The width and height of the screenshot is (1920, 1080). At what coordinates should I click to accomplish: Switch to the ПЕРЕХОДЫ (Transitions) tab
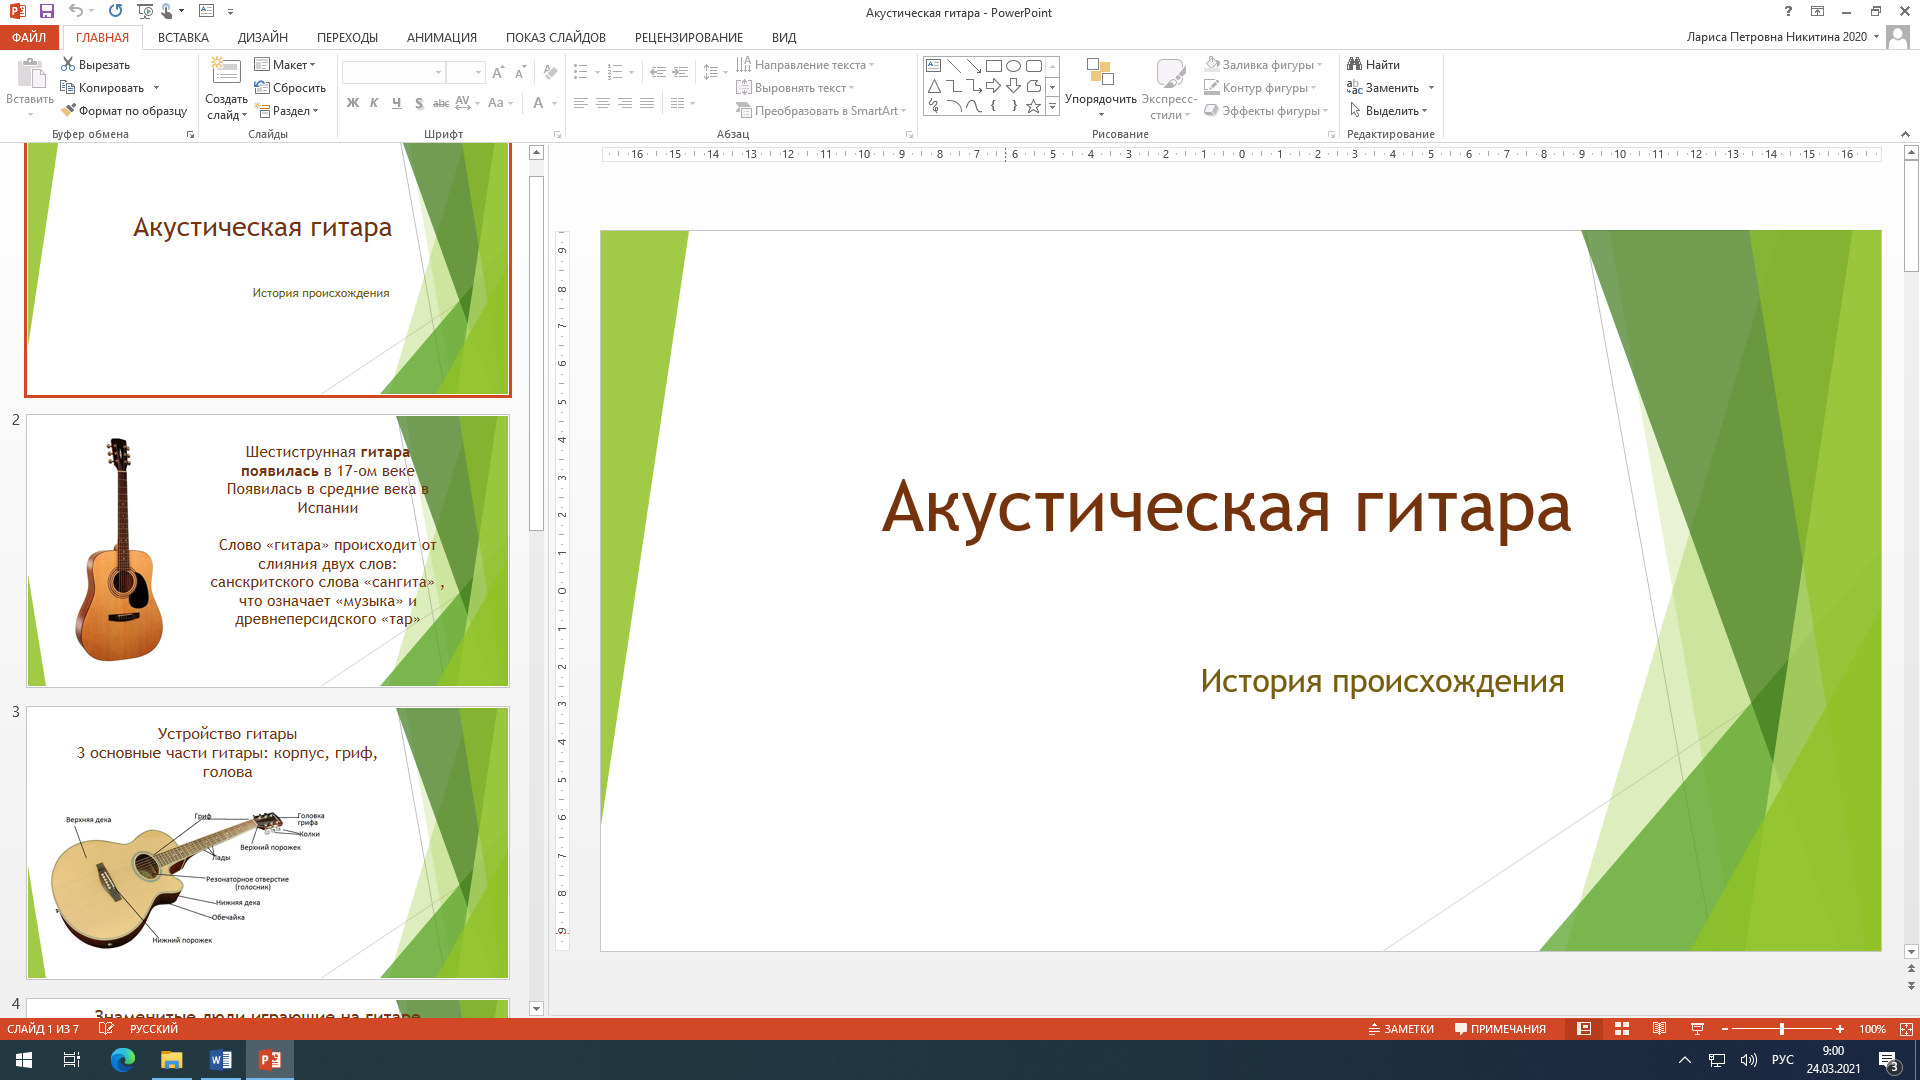click(x=347, y=37)
